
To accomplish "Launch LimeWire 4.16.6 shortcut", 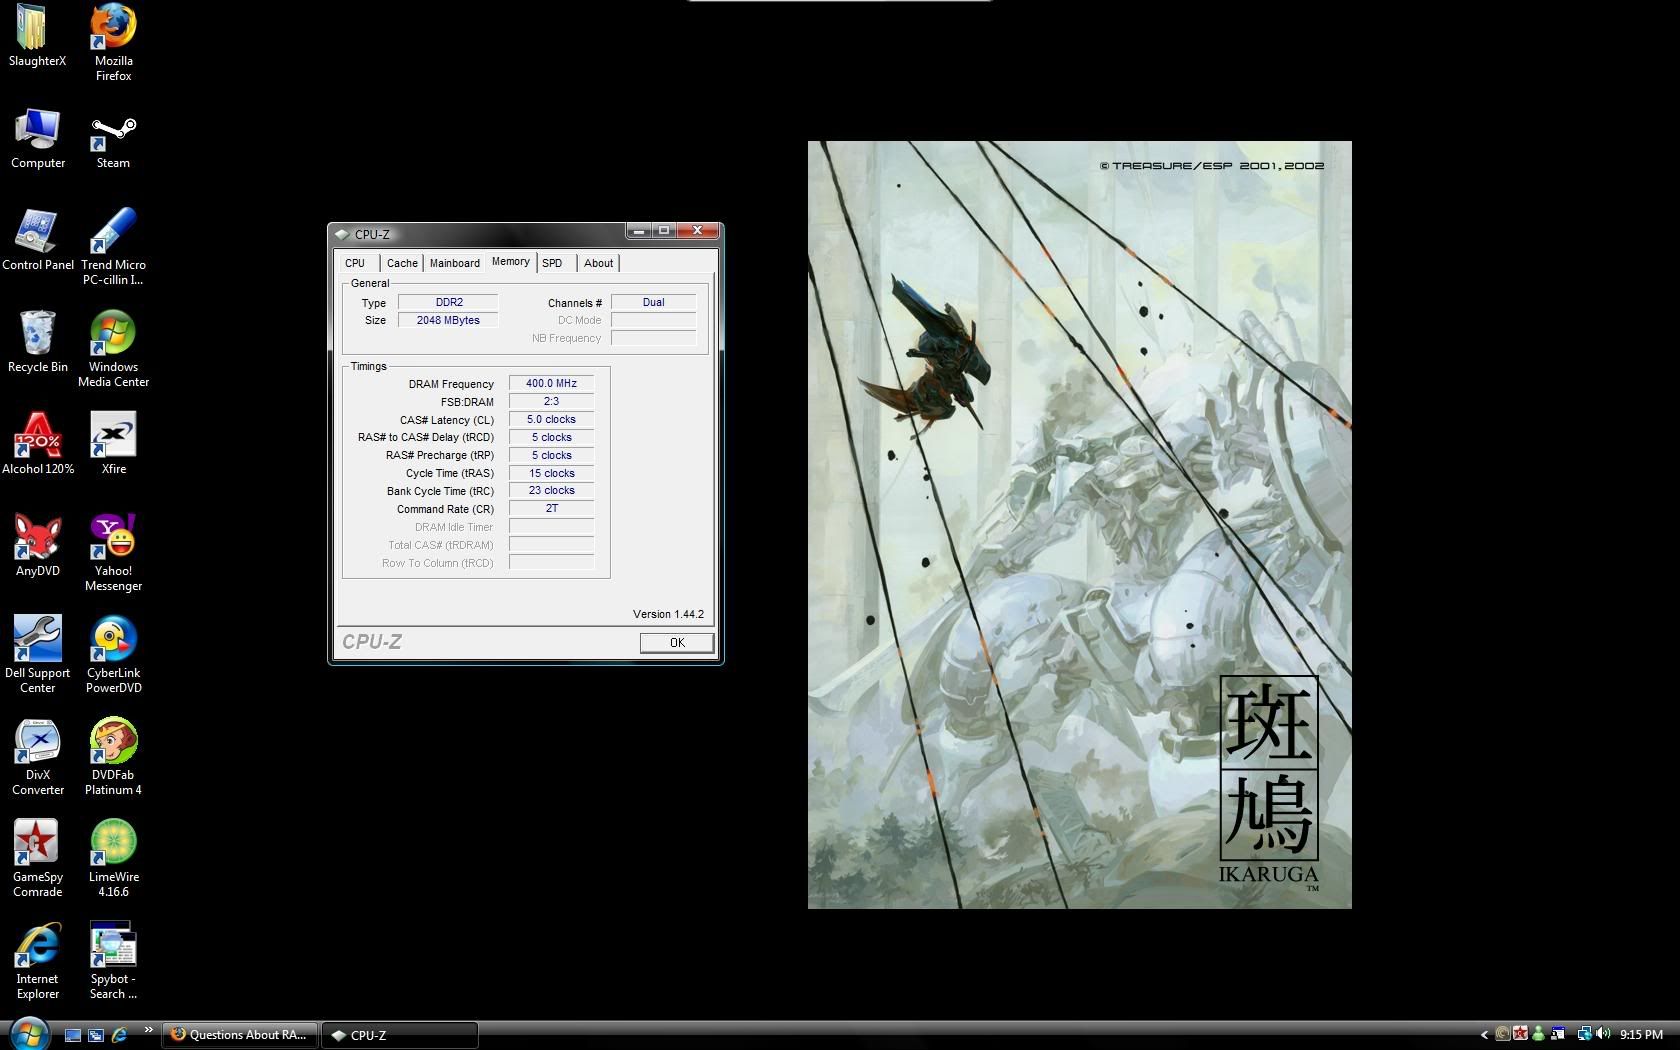I will click(113, 859).
